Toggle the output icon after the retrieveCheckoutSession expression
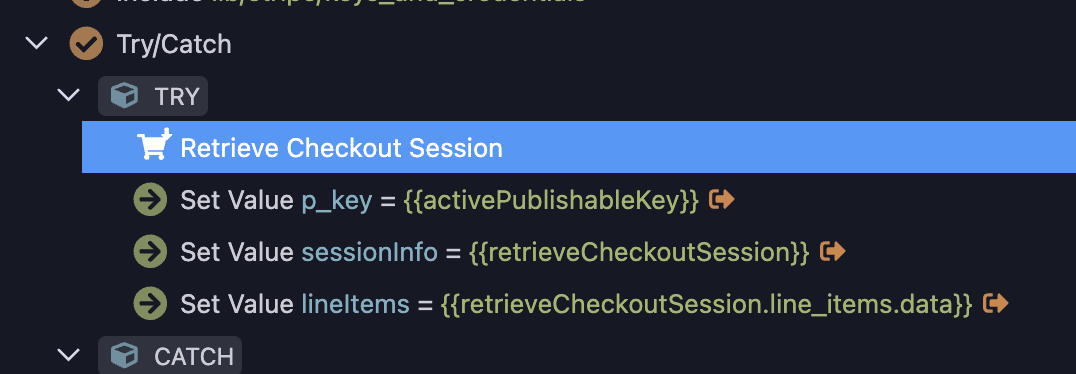This screenshot has width=1076, height=374. click(x=832, y=252)
